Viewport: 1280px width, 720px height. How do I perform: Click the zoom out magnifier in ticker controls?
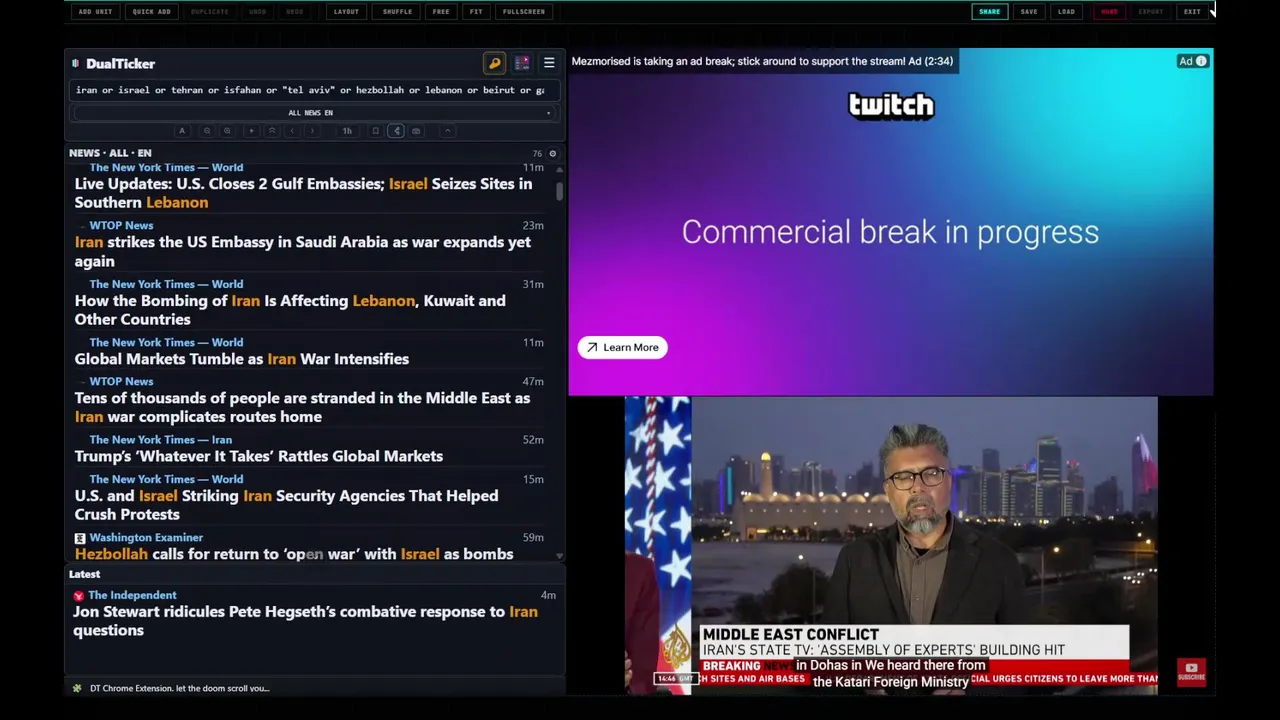tap(207, 131)
